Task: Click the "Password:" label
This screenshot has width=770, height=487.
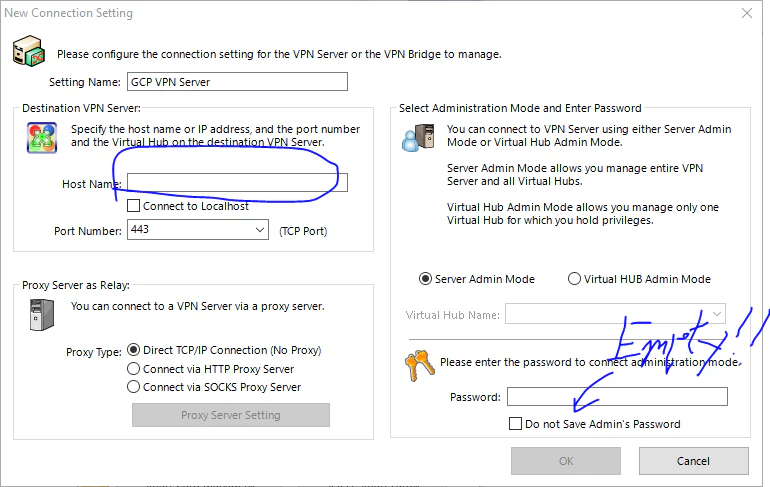Action: (x=475, y=397)
